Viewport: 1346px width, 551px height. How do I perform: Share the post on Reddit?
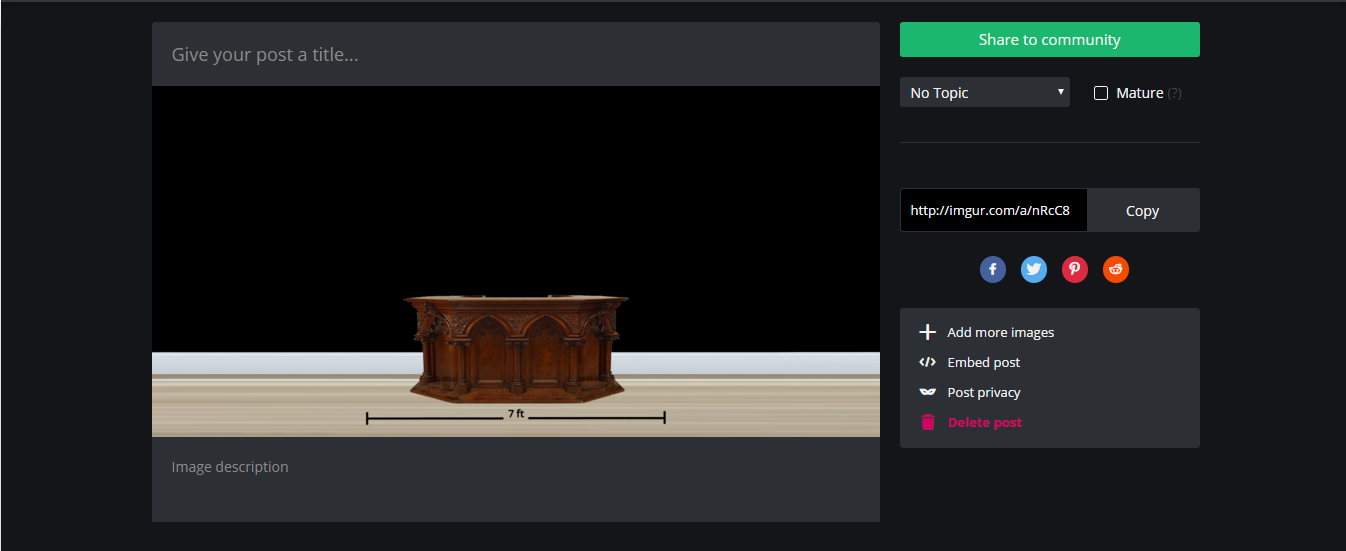[x=1116, y=270]
